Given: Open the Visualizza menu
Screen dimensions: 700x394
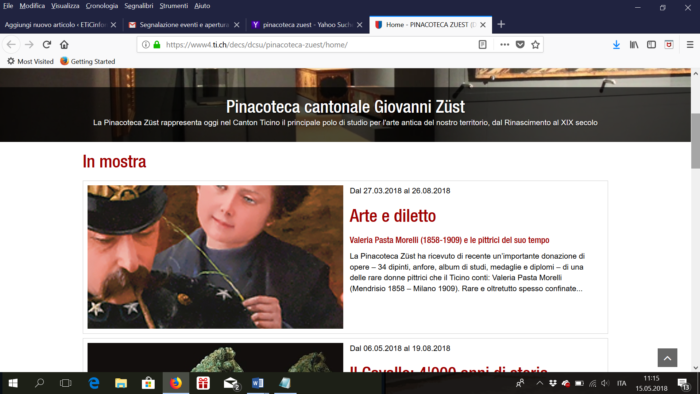Looking at the screenshot, I should pyautogui.click(x=65, y=6).
